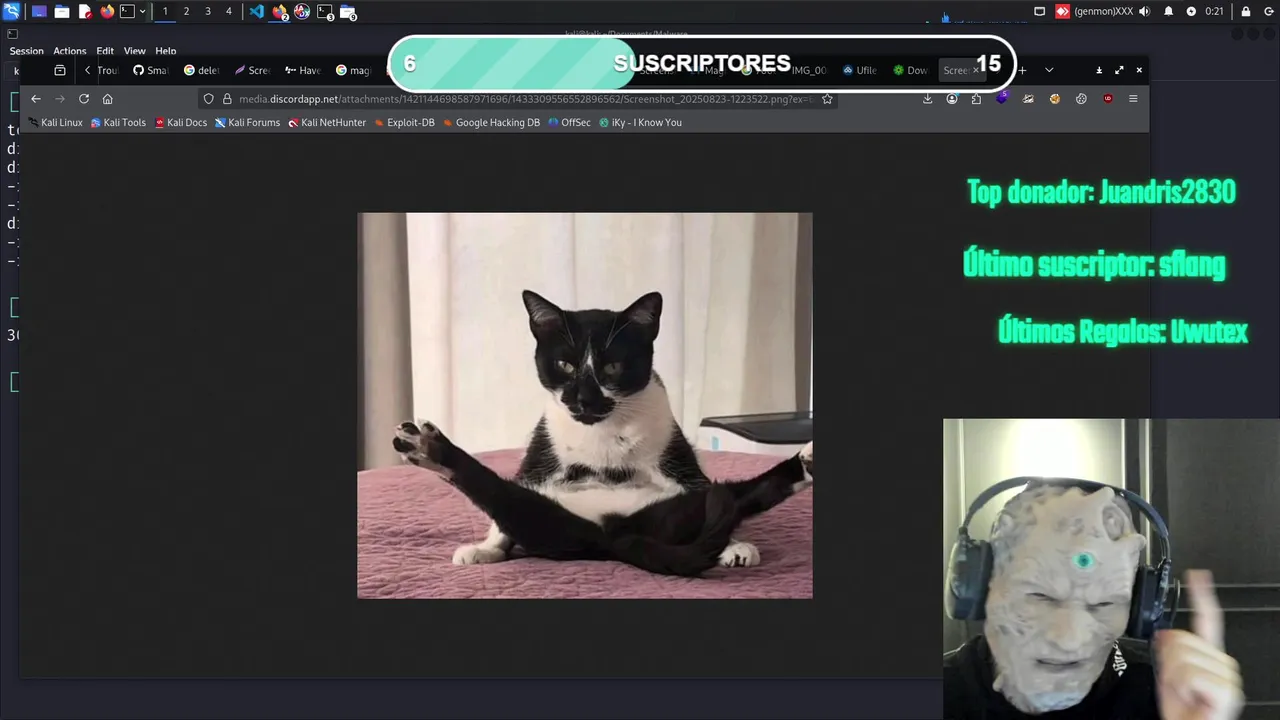Open the Kali Docs bookmark
Viewport: 1280px width, 720px height.
point(181,123)
